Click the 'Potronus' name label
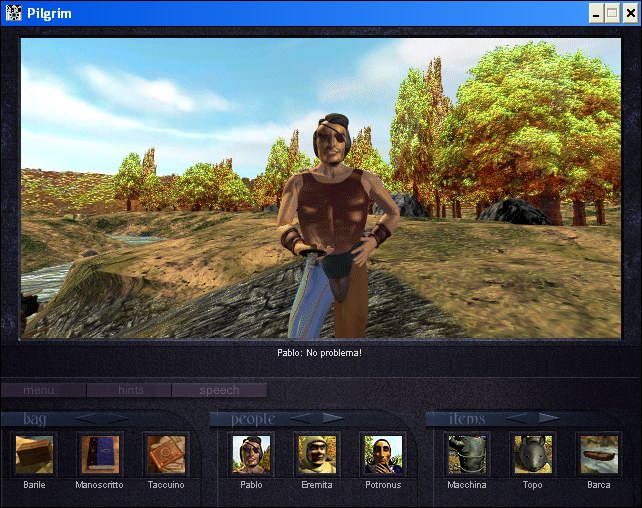 (x=383, y=485)
